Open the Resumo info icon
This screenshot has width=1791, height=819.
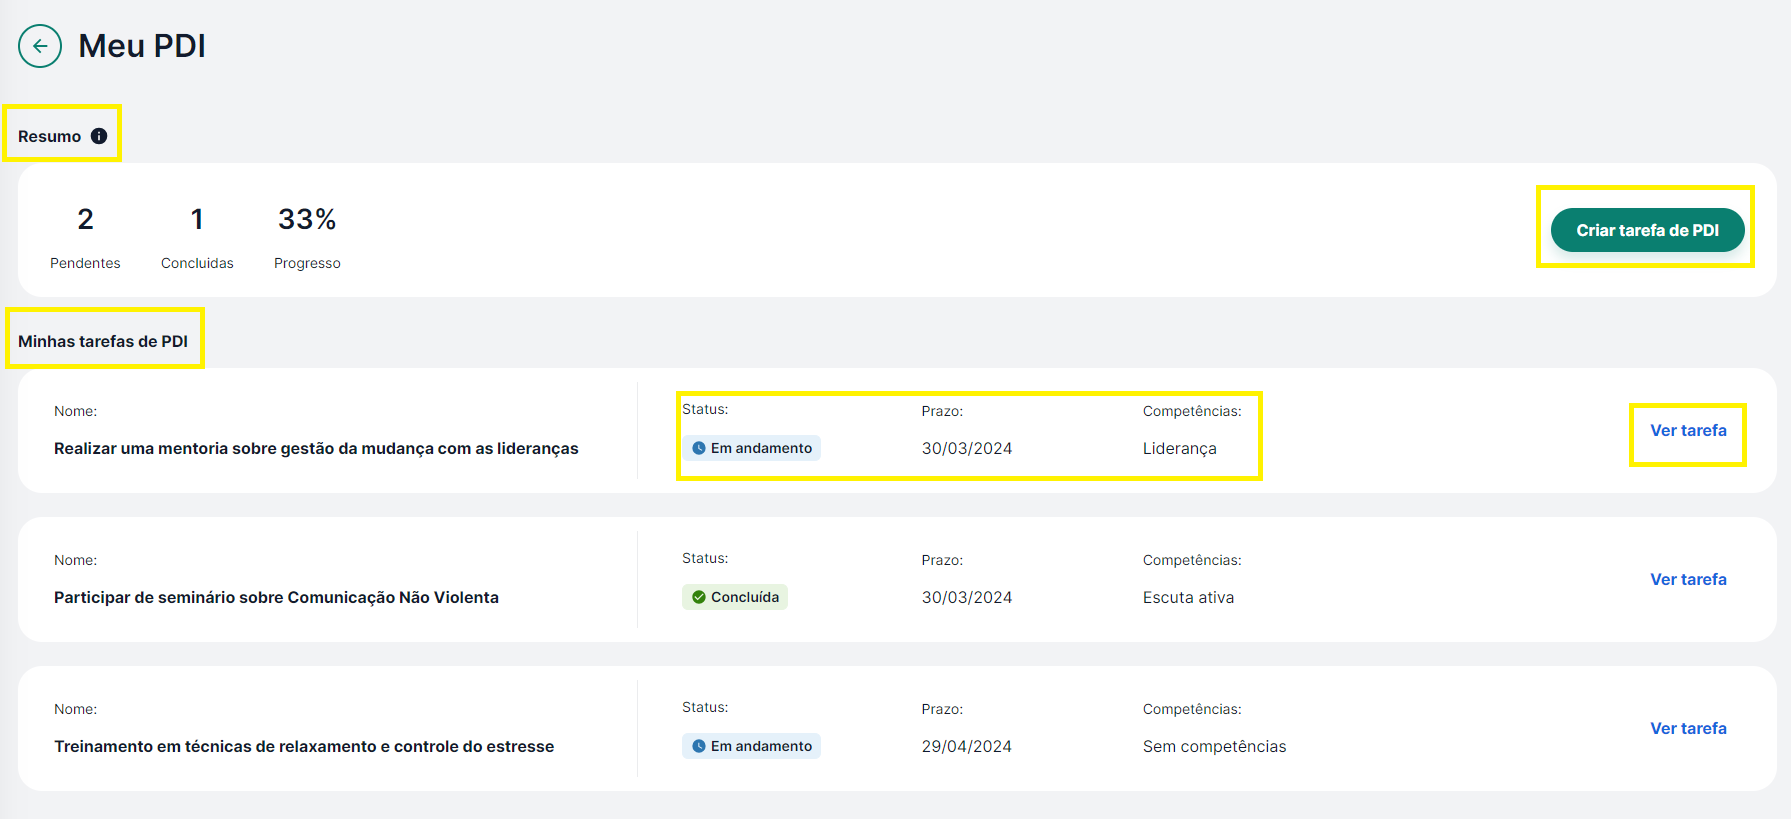point(99,136)
